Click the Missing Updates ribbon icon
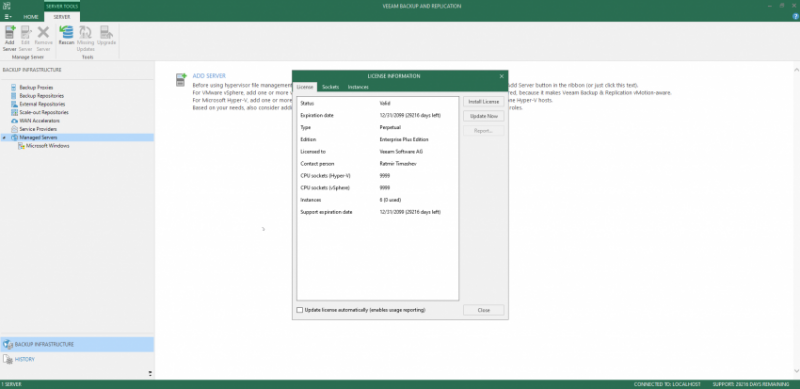800x389 pixels. pyautogui.click(x=86, y=38)
